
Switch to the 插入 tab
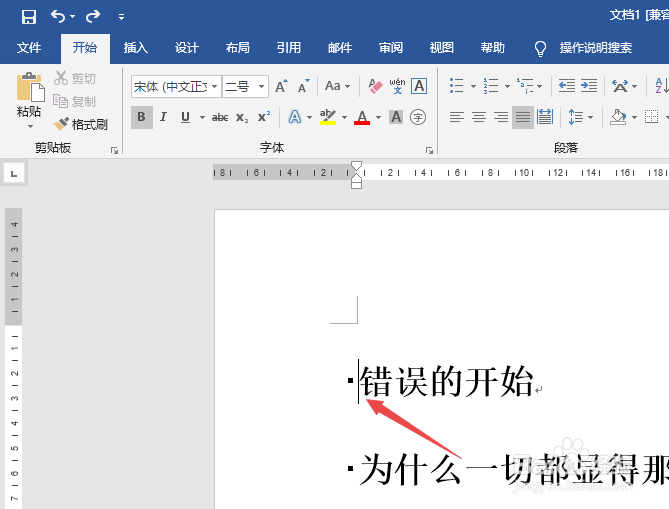click(136, 47)
